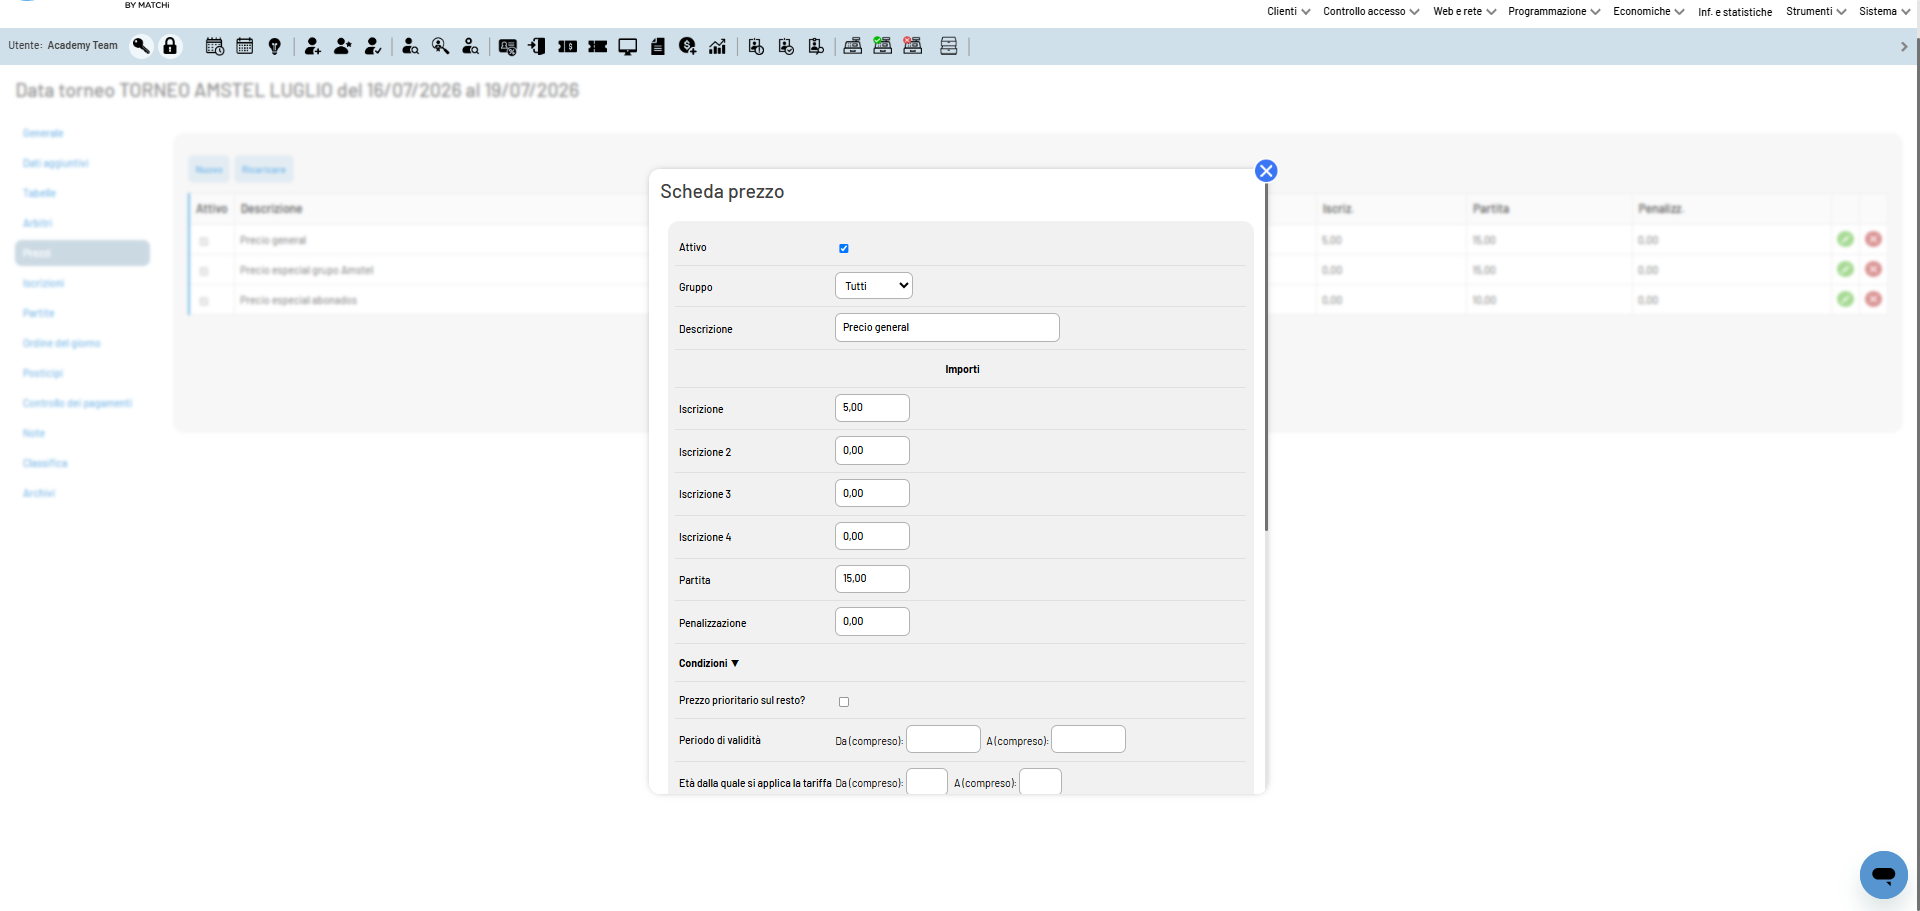This screenshot has height=911, width=1920.
Task: Toggle Attivo checkbox of Precio especial grupo Amstel
Action: pyautogui.click(x=204, y=271)
